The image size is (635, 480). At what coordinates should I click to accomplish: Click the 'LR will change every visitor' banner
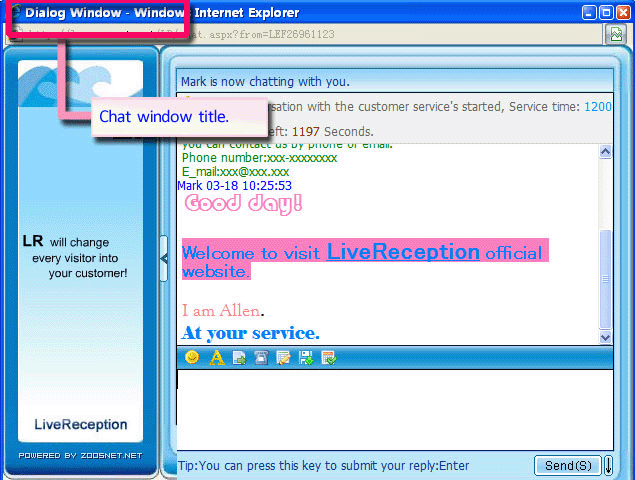pos(75,257)
